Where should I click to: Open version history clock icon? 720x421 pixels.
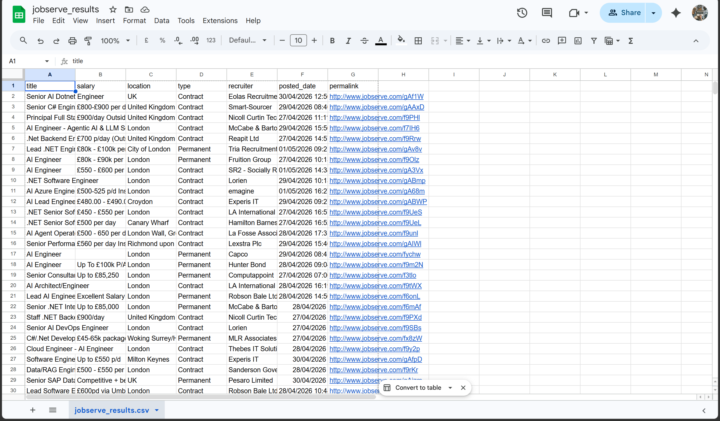(522, 13)
